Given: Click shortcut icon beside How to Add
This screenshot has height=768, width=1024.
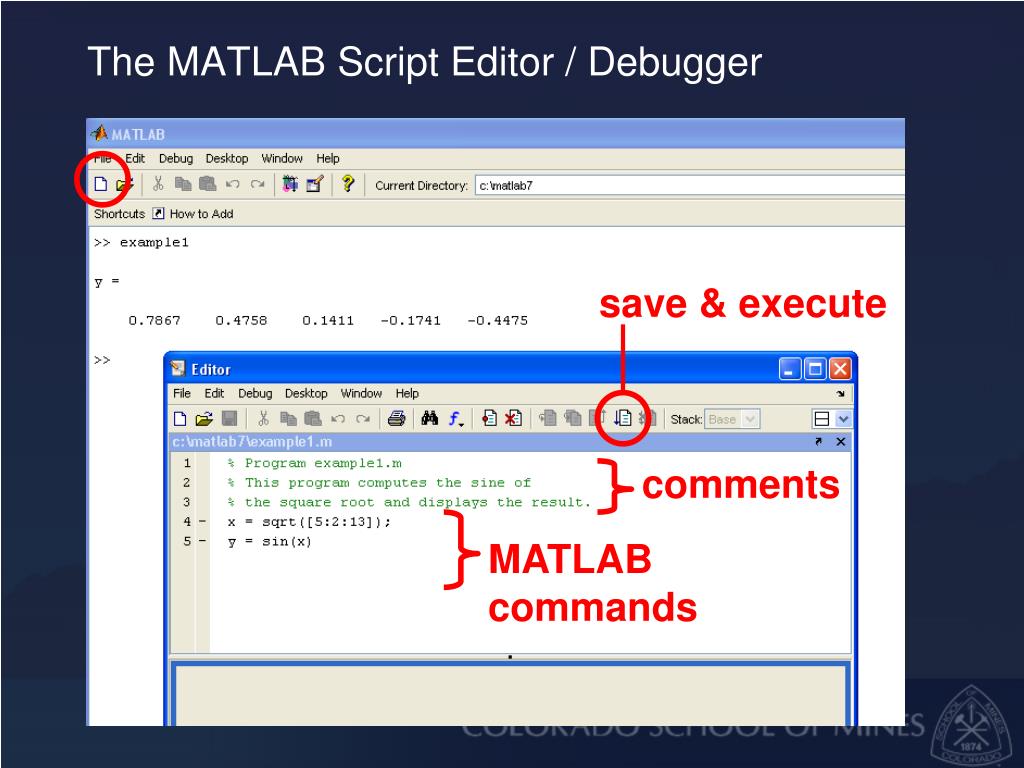Looking at the screenshot, I should 158,214.
